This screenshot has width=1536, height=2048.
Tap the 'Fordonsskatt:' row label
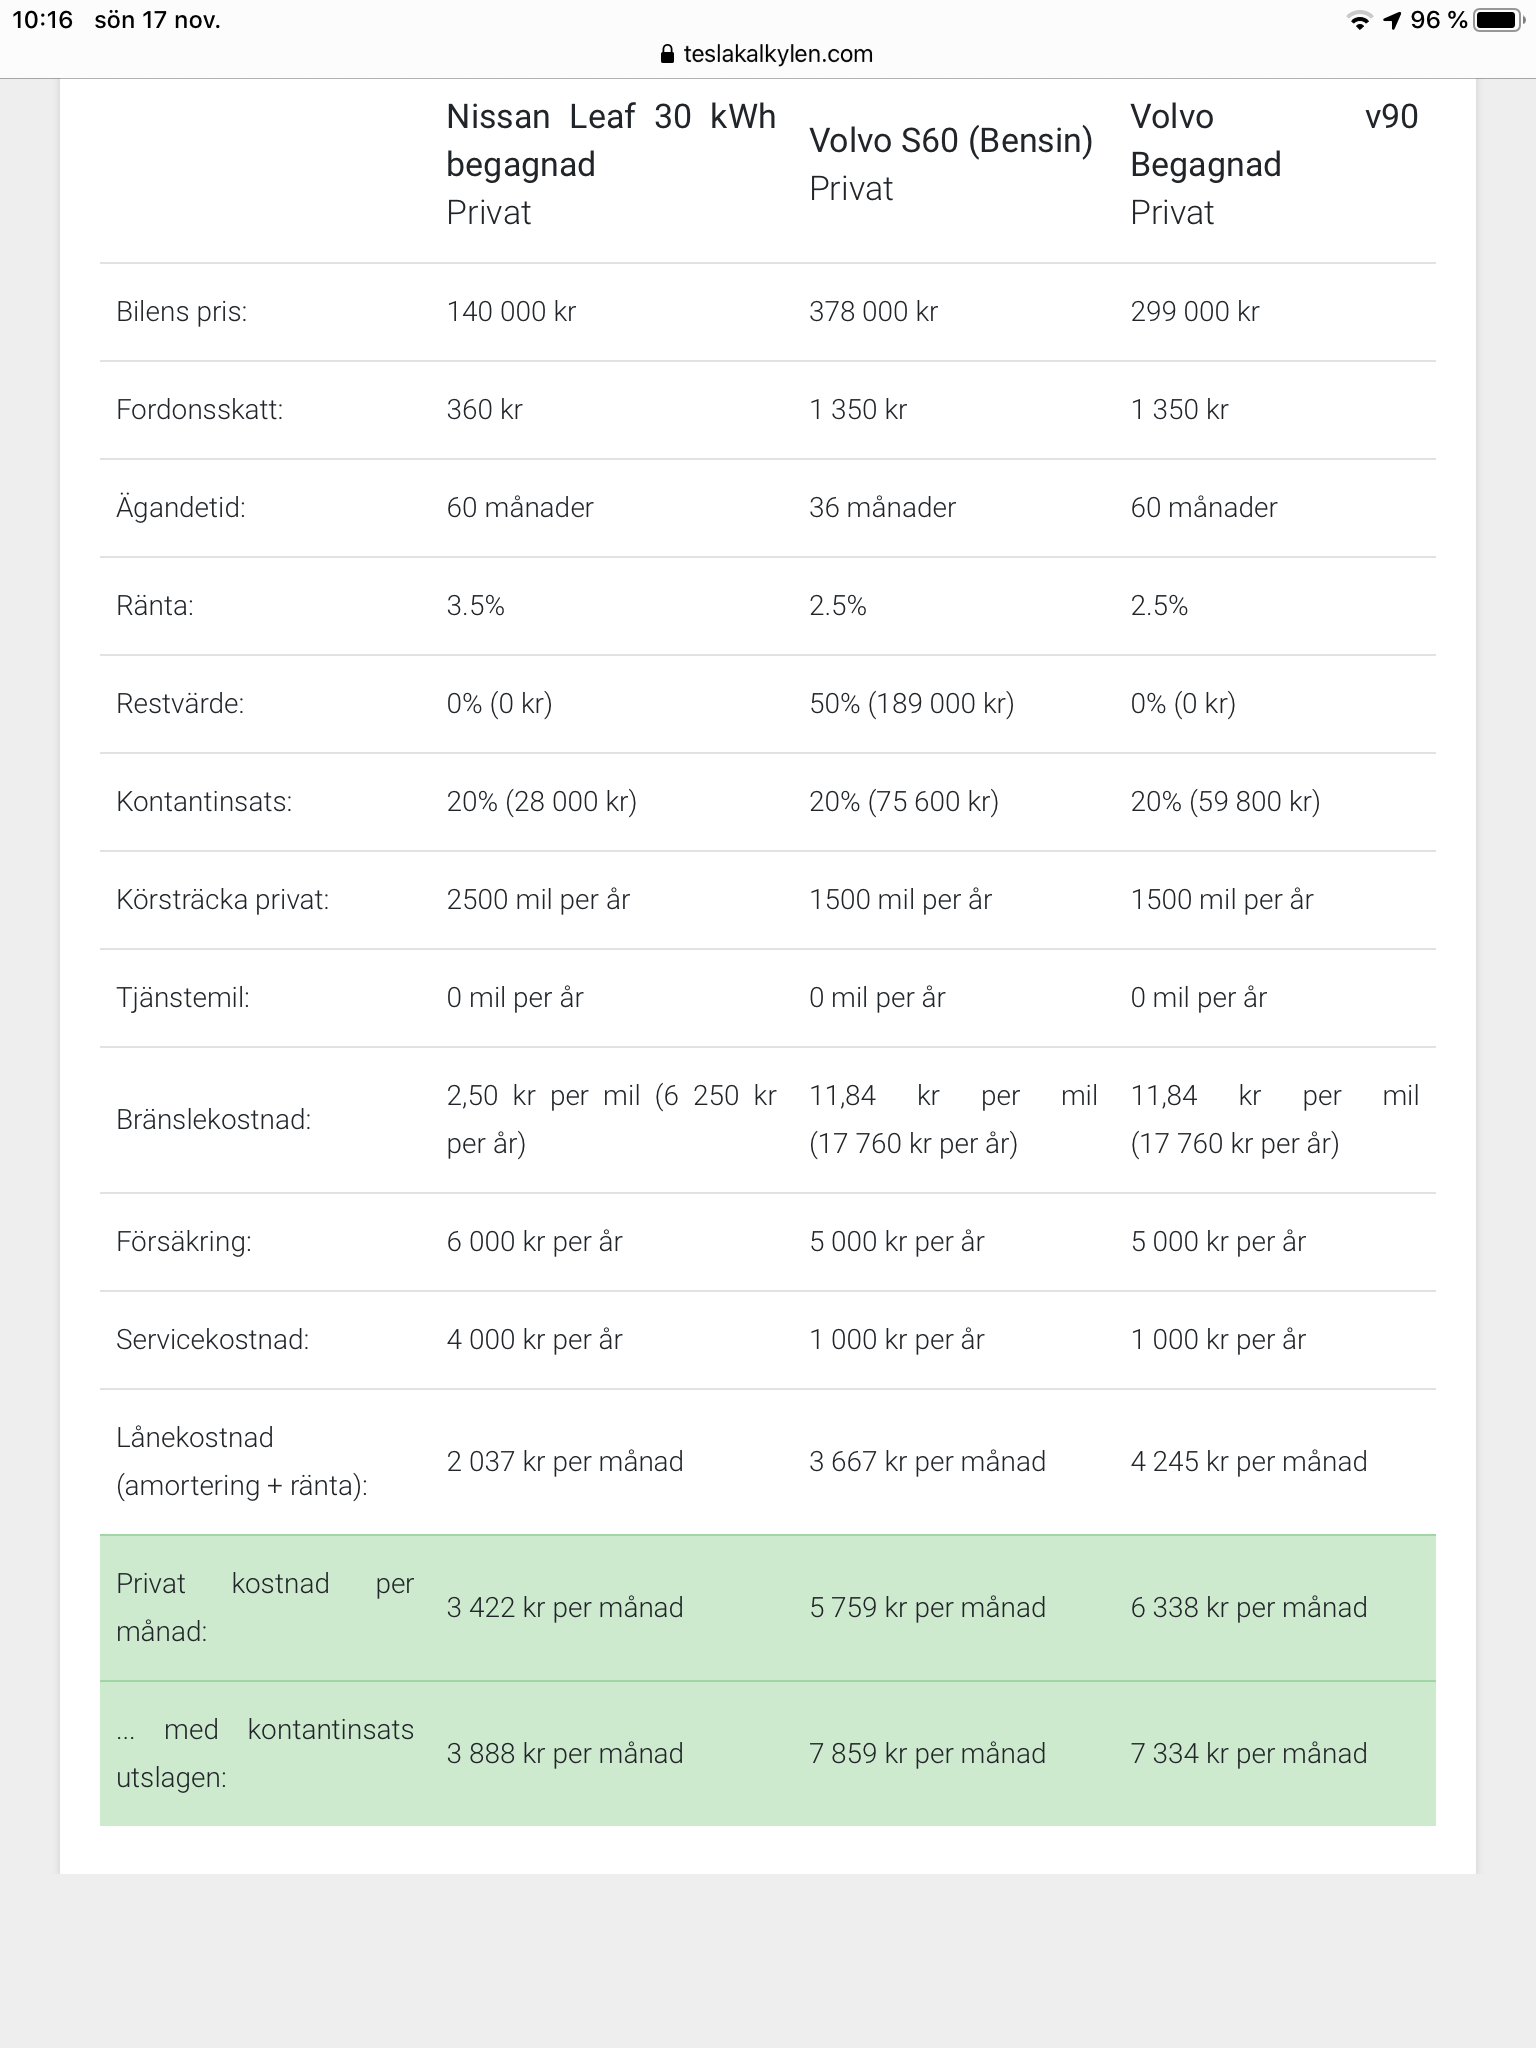click(x=200, y=409)
